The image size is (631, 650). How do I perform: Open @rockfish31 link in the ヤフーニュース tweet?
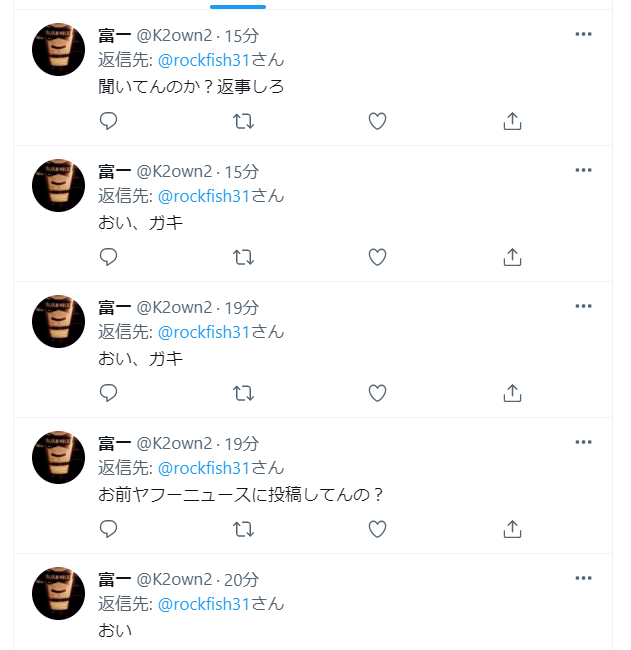pyautogui.click(x=204, y=468)
